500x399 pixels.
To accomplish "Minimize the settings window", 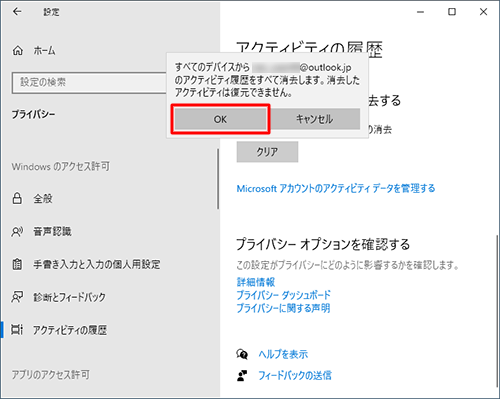I will [x=421, y=12].
